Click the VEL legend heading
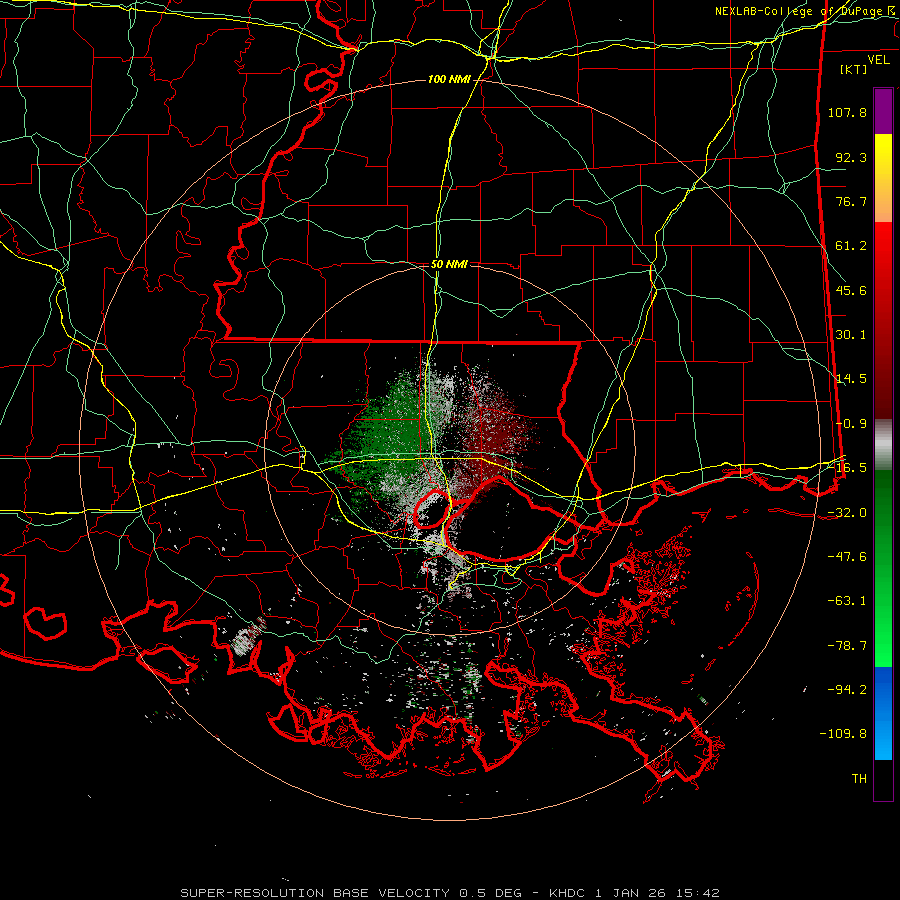 tap(878, 60)
